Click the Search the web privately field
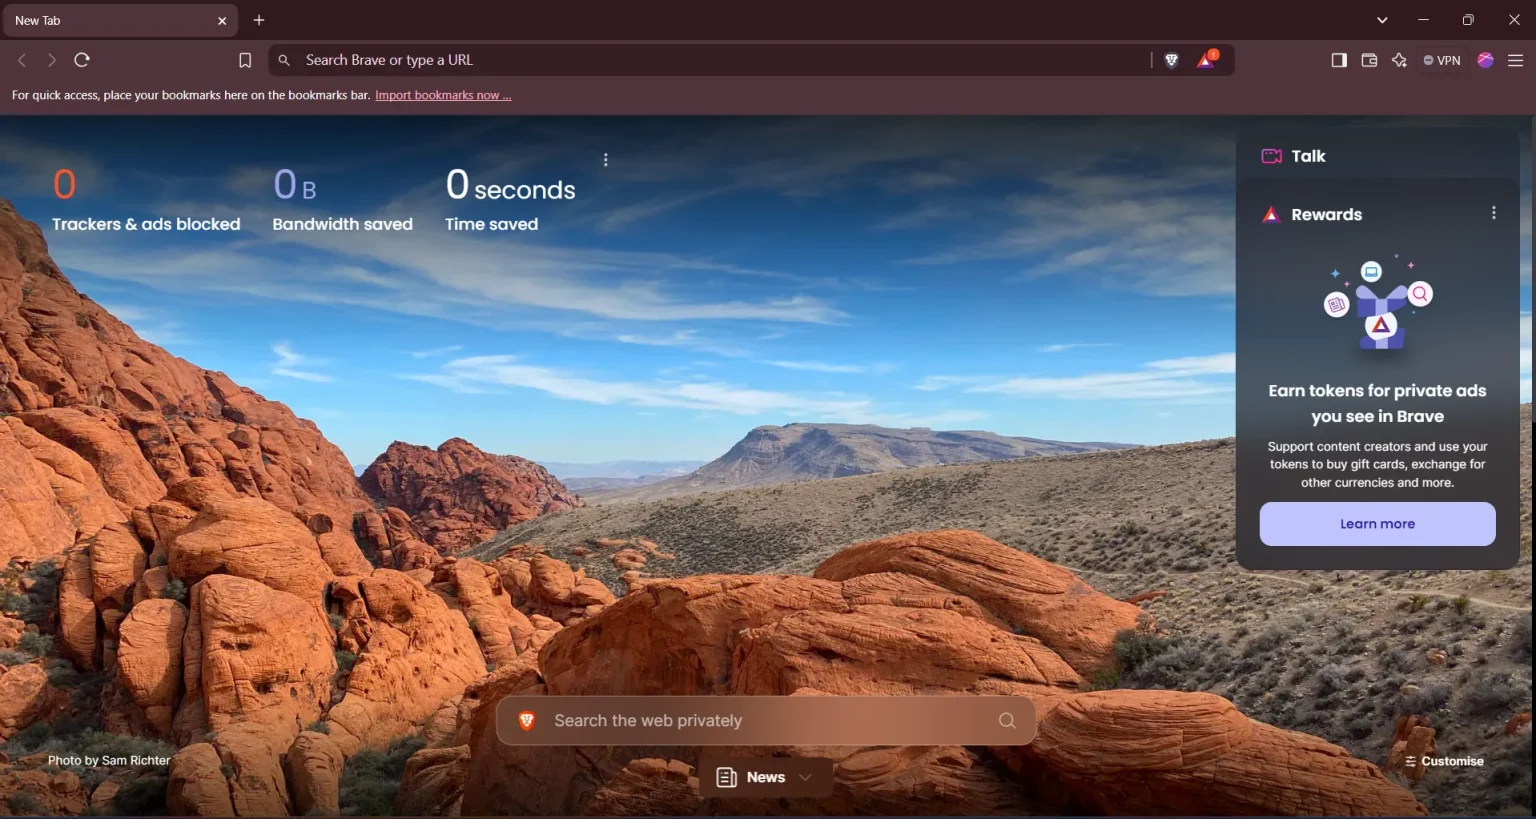 (x=766, y=720)
